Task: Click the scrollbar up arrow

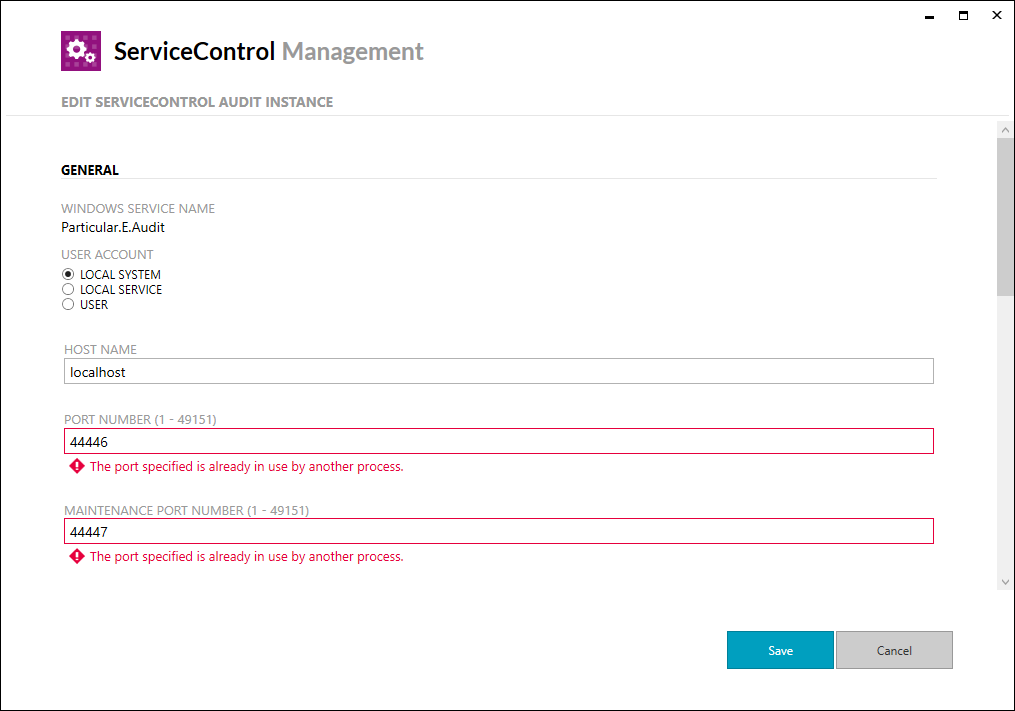Action: 1005,128
